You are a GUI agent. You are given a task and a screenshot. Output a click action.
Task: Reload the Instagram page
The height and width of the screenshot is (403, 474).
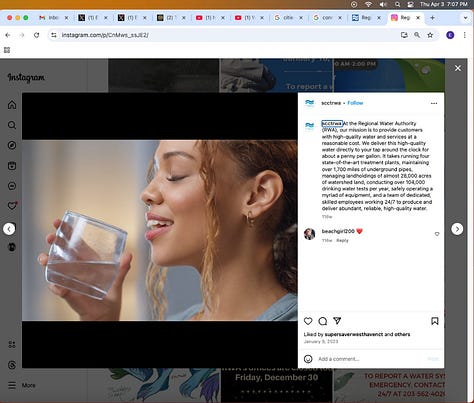(x=37, y=35)
